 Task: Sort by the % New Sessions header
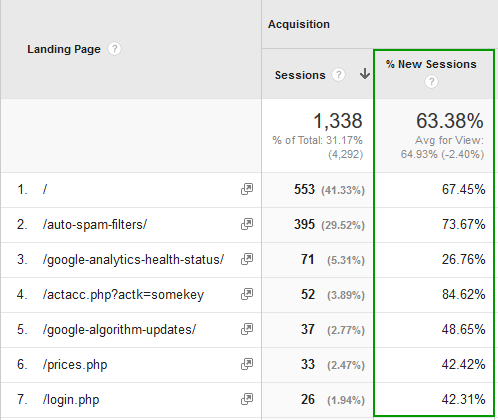tap(431, 64)
